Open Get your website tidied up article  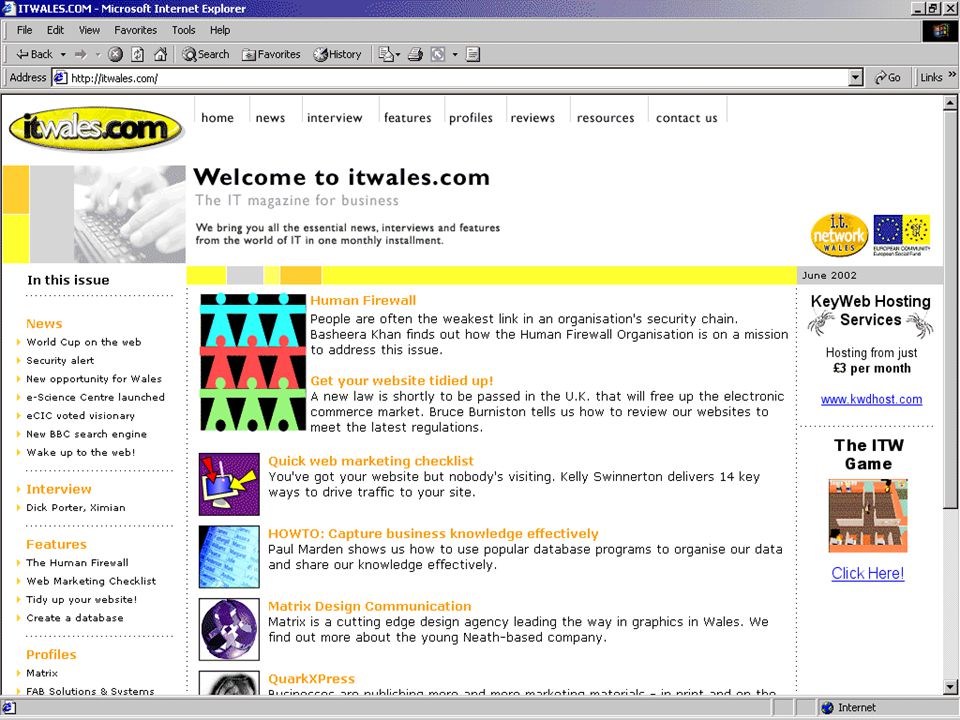pyautogui.click(x=402, y=381)
